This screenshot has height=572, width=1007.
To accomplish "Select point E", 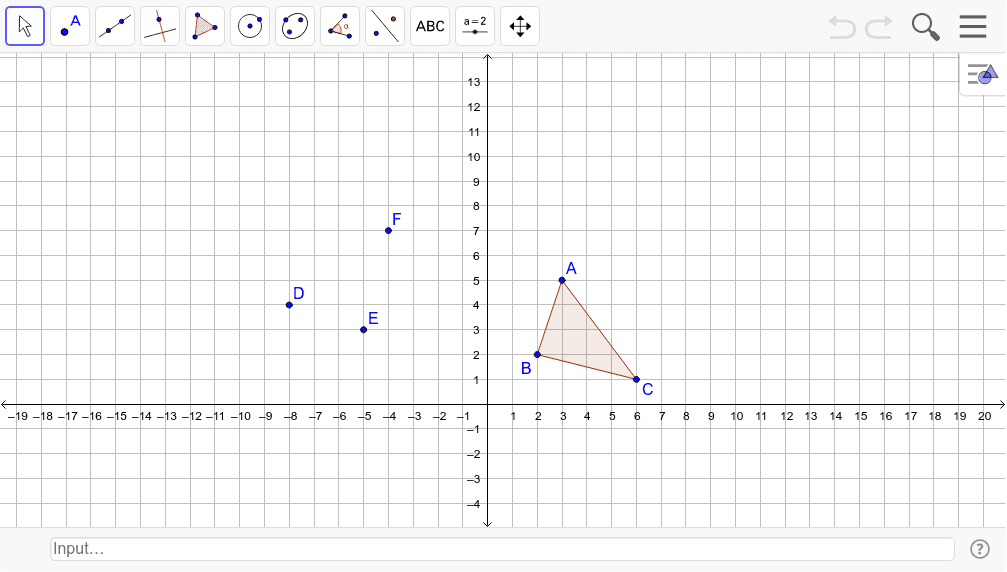I will tap(363, 329).
